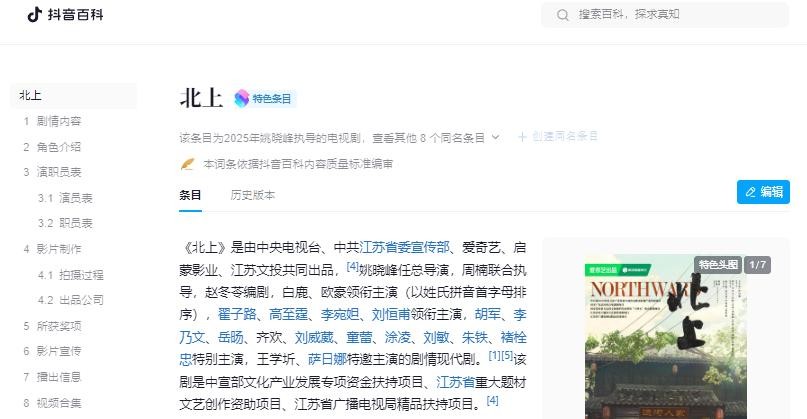
Task: Open the 江苏省委宣传部 link
Action: 404,248
